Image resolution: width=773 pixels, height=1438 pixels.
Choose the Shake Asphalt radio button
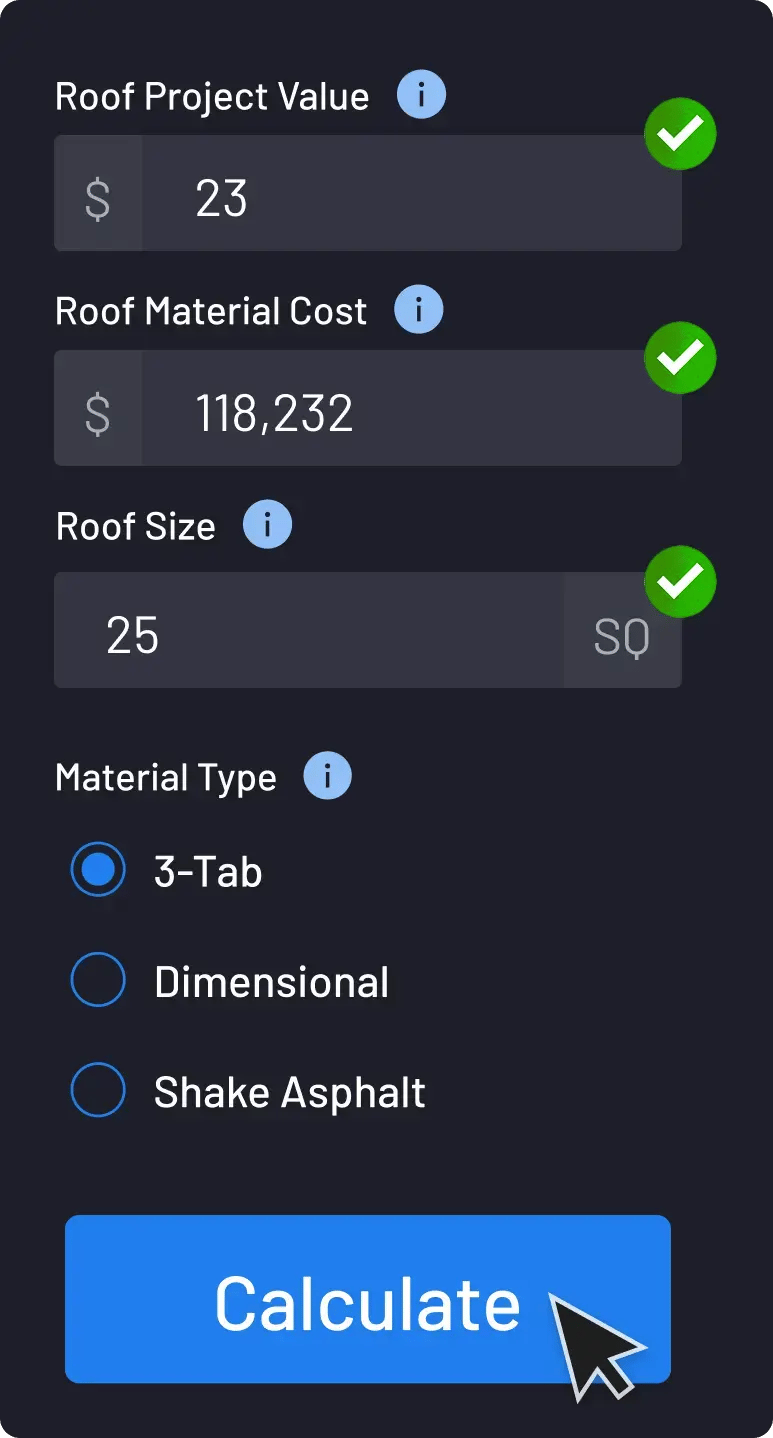point(98,1090)
